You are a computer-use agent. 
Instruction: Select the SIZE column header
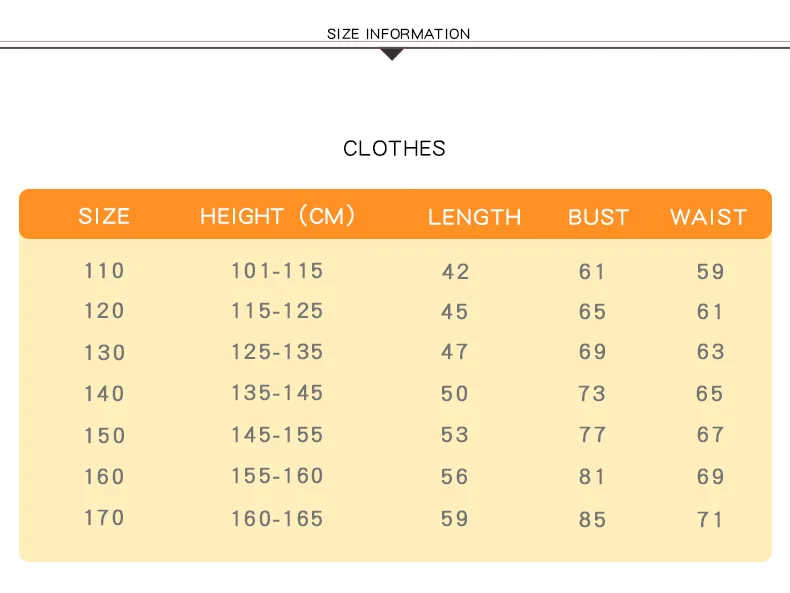[x=104, y=216]
